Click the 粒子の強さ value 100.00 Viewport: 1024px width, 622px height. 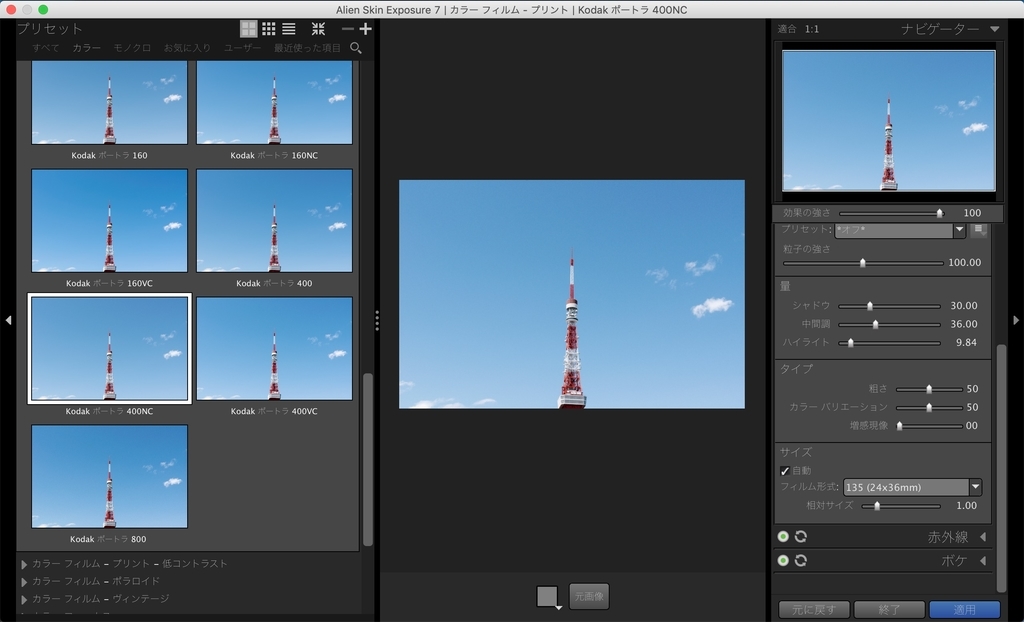pyautogui.click(x=965, y=263)
